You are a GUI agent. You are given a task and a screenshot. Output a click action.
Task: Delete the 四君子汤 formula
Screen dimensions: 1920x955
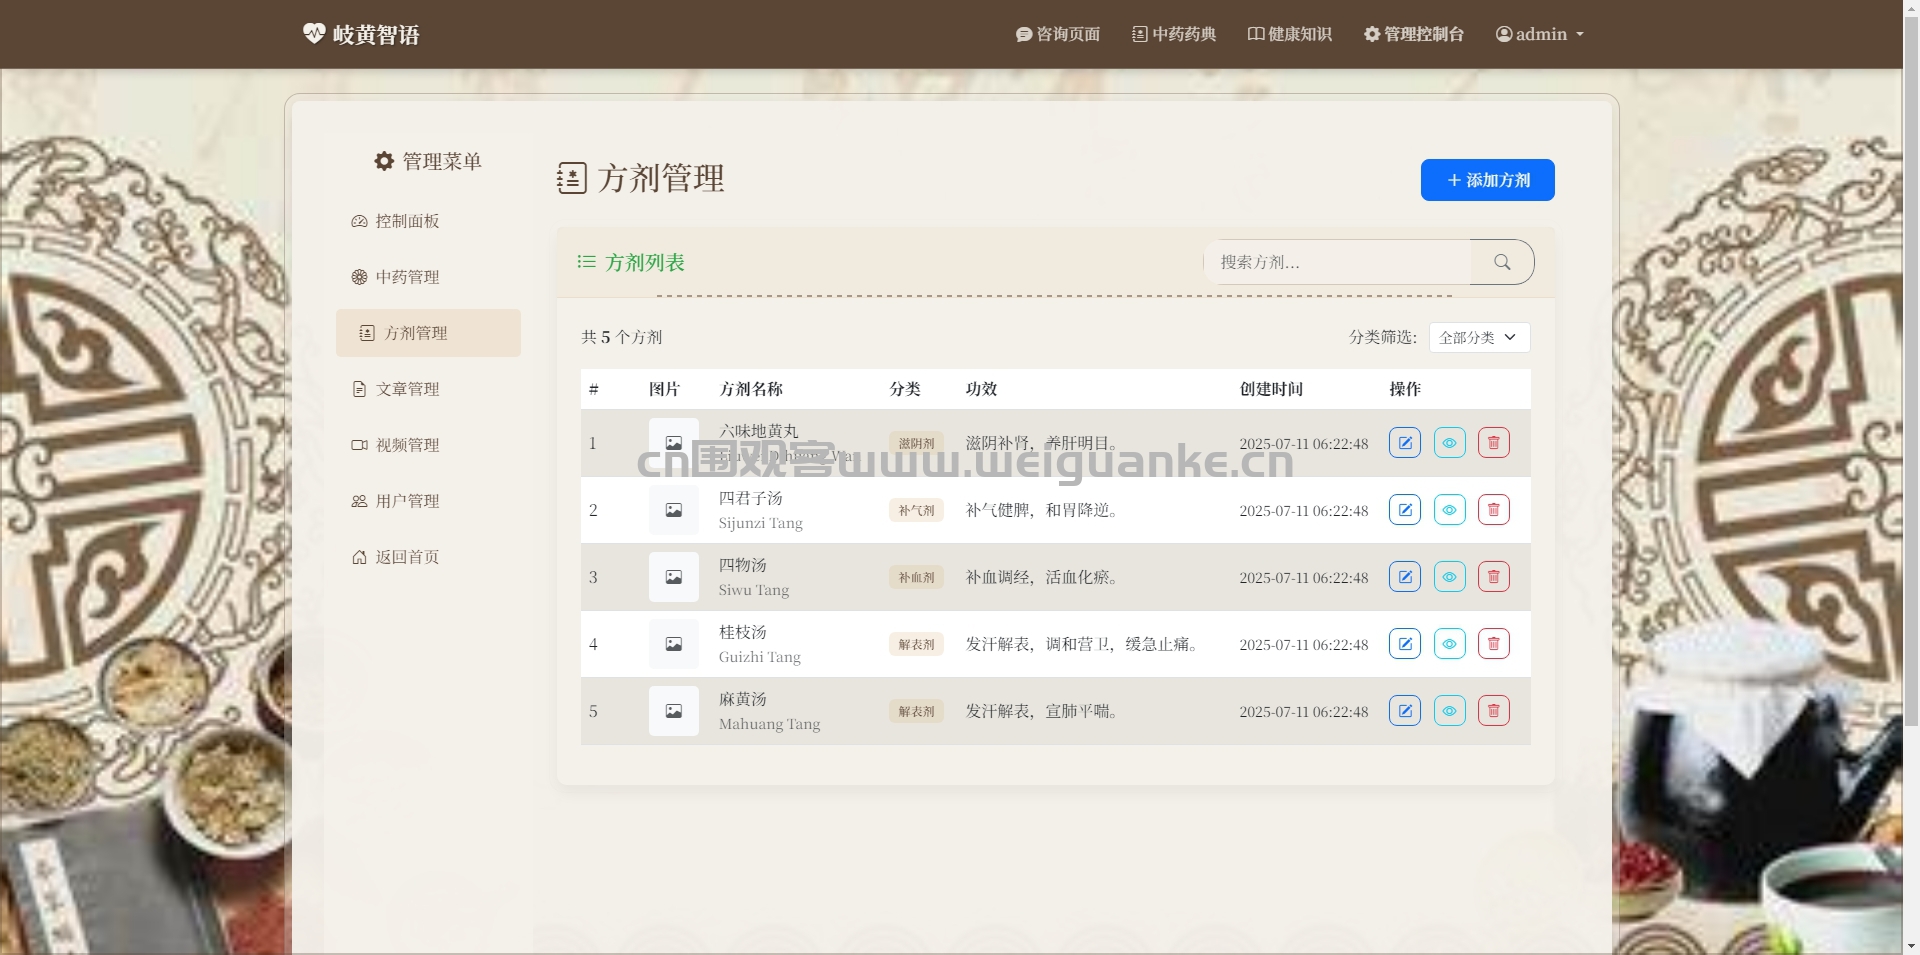[x=1493, y=510]
